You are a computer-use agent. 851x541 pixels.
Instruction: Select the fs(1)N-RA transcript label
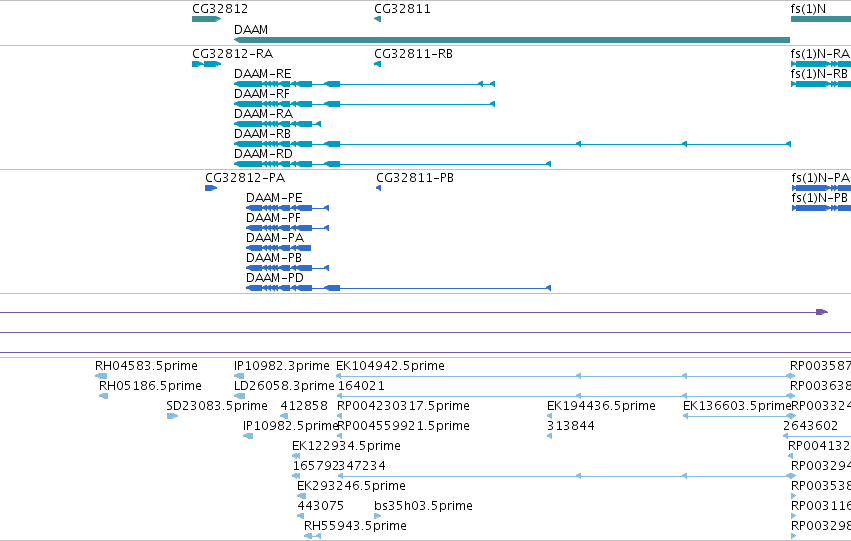point(820,54)
